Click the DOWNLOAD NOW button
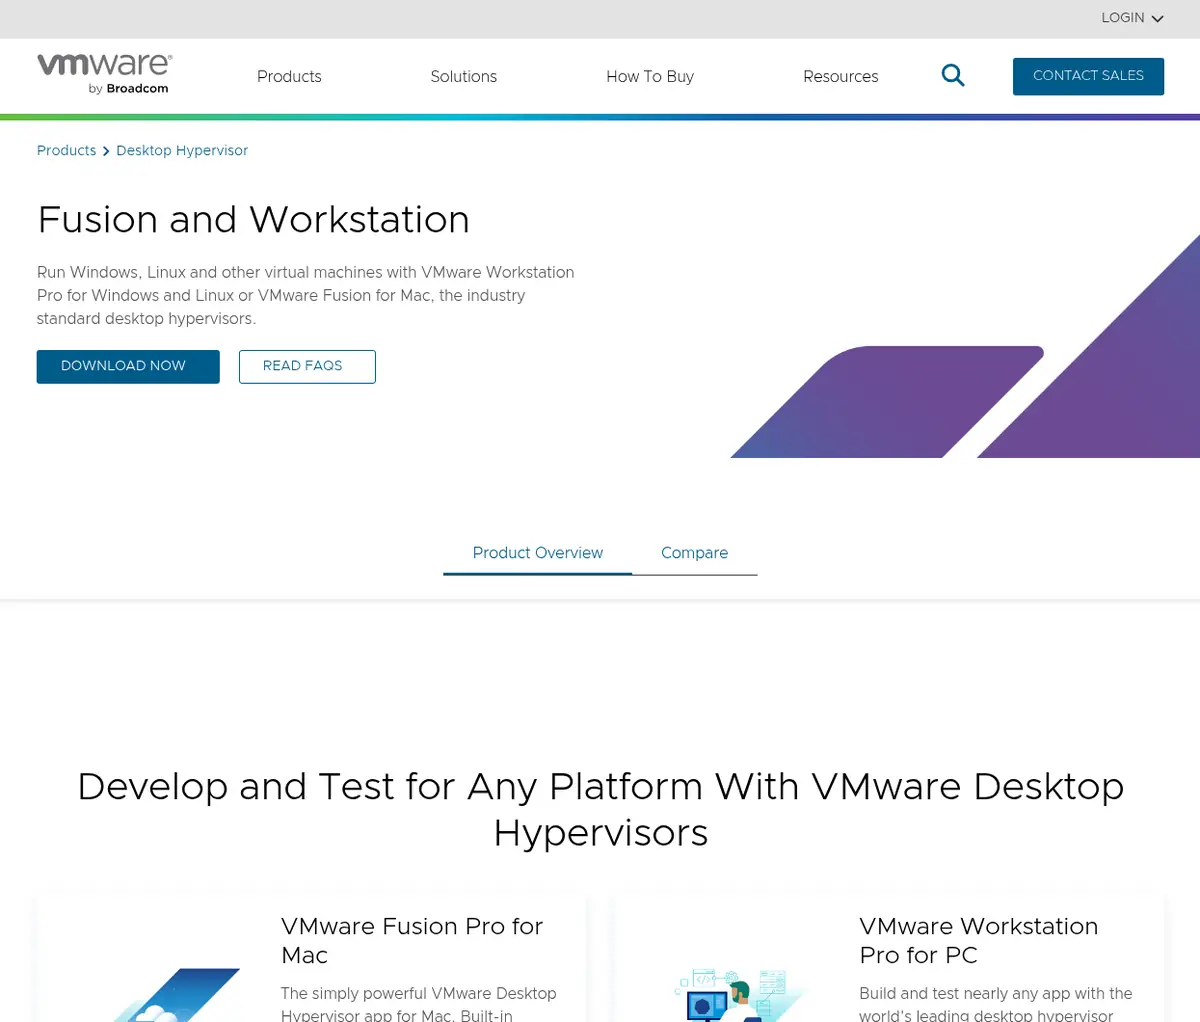The image size is (1200, 1022). coord(128,366)
